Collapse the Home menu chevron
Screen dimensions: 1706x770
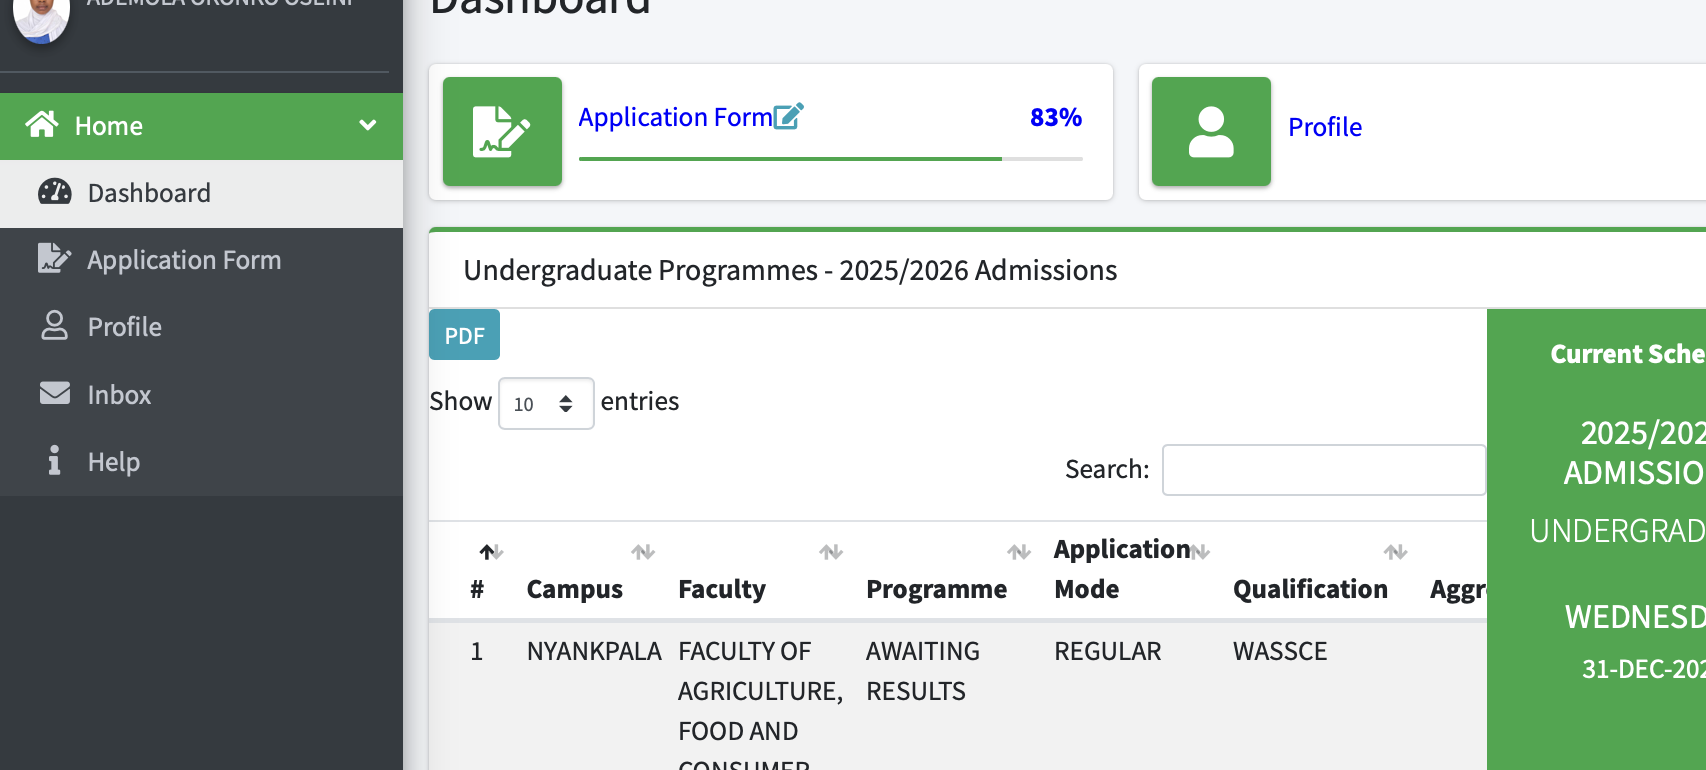tap(368, 125)
